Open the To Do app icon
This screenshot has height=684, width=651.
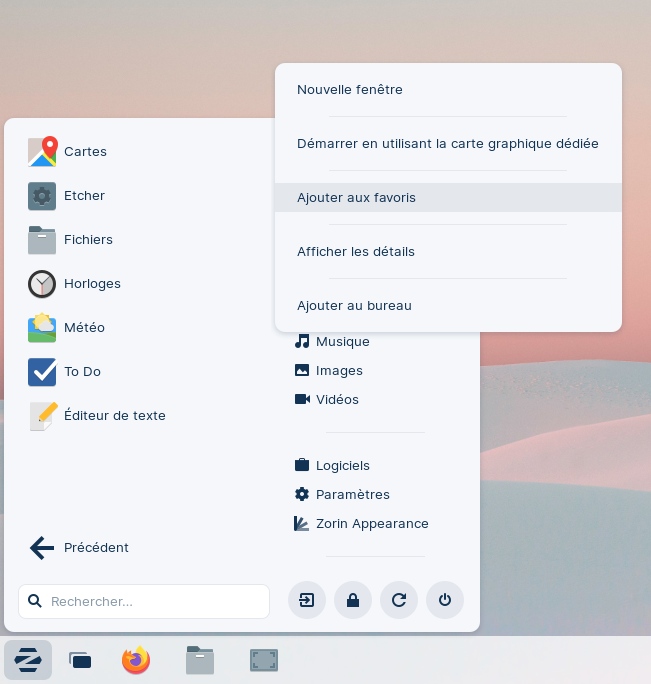click(42, 372)
